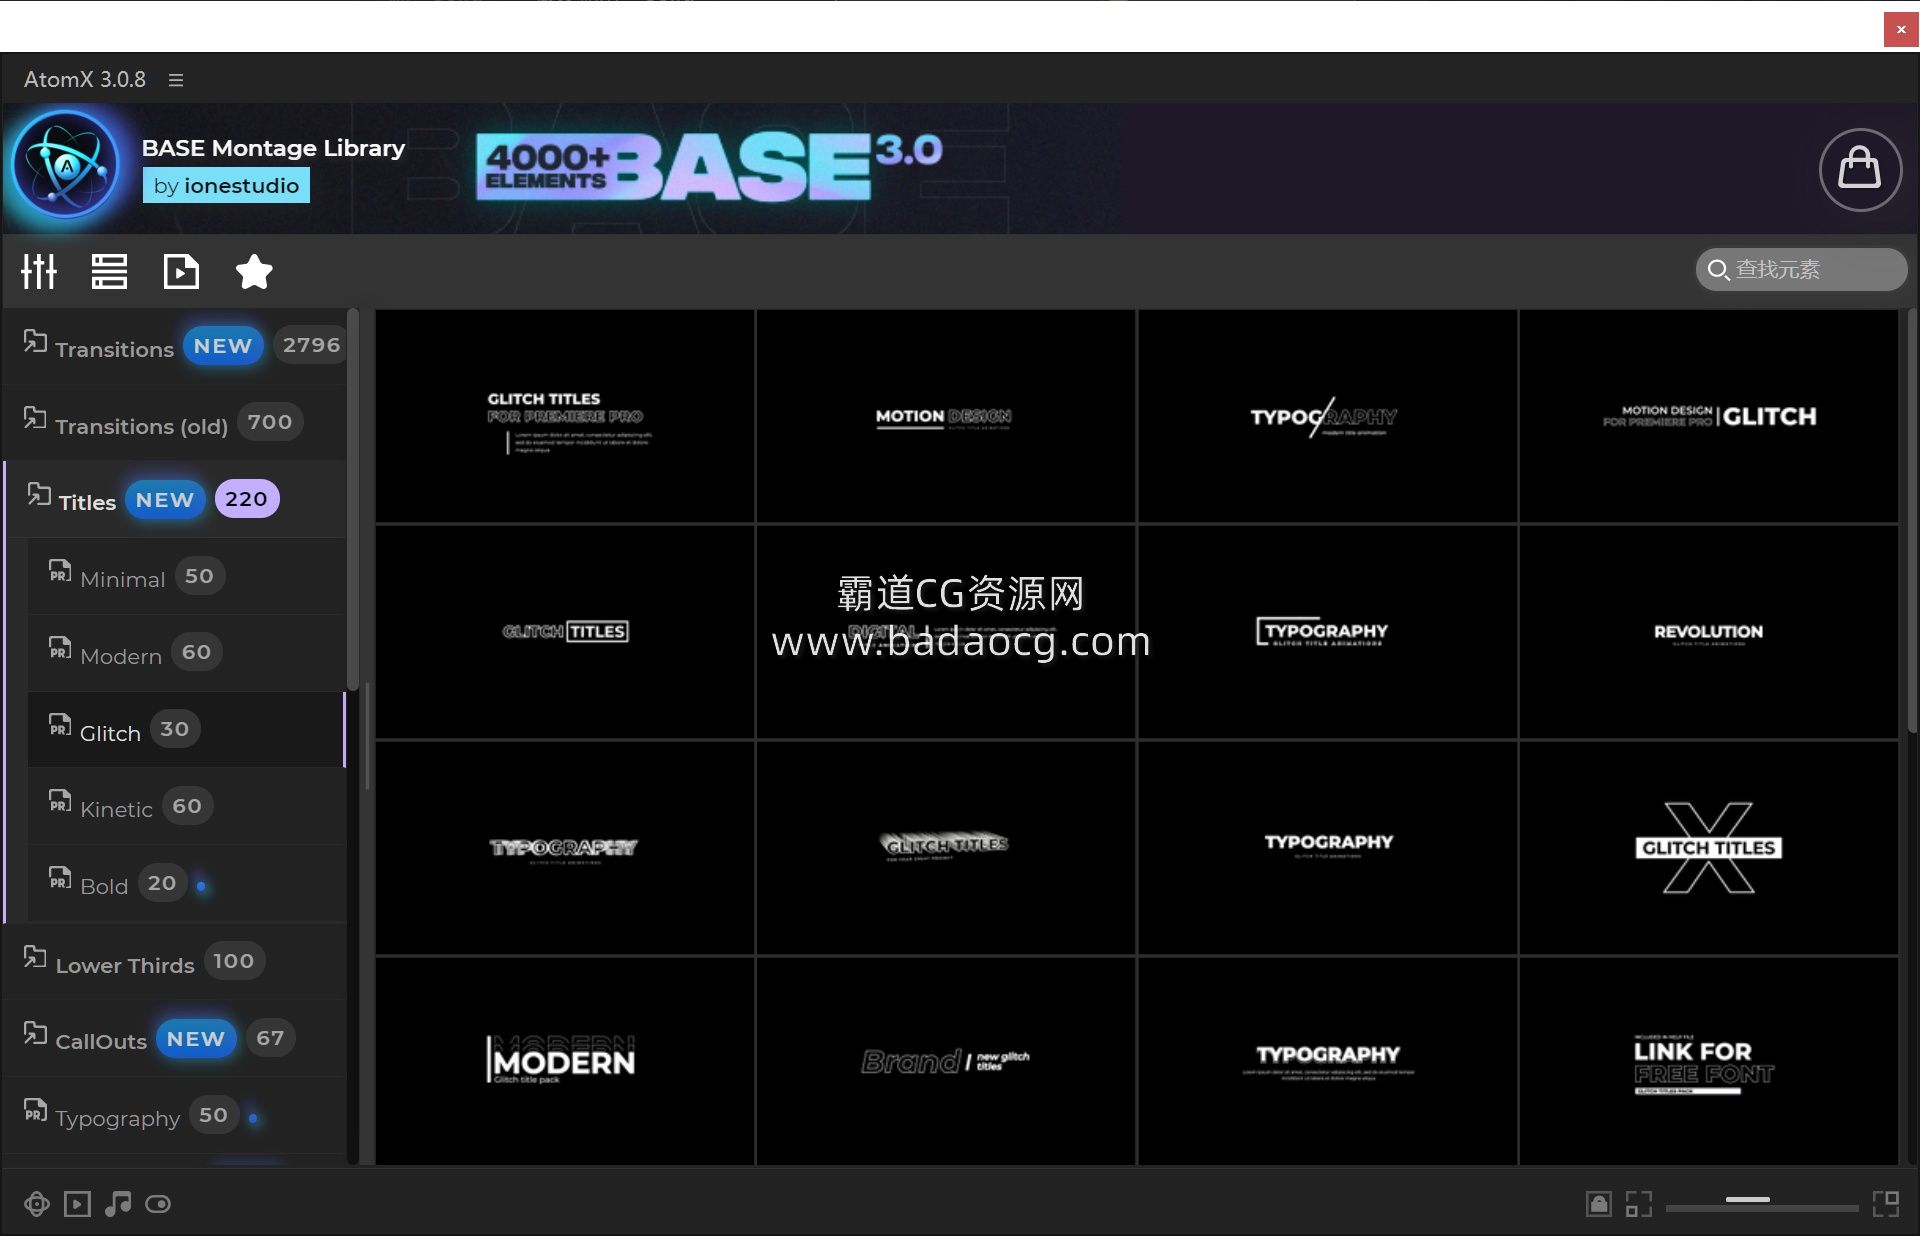Show favorites with the star icon
The image size is (1920, 1236).
coord(254,271)
